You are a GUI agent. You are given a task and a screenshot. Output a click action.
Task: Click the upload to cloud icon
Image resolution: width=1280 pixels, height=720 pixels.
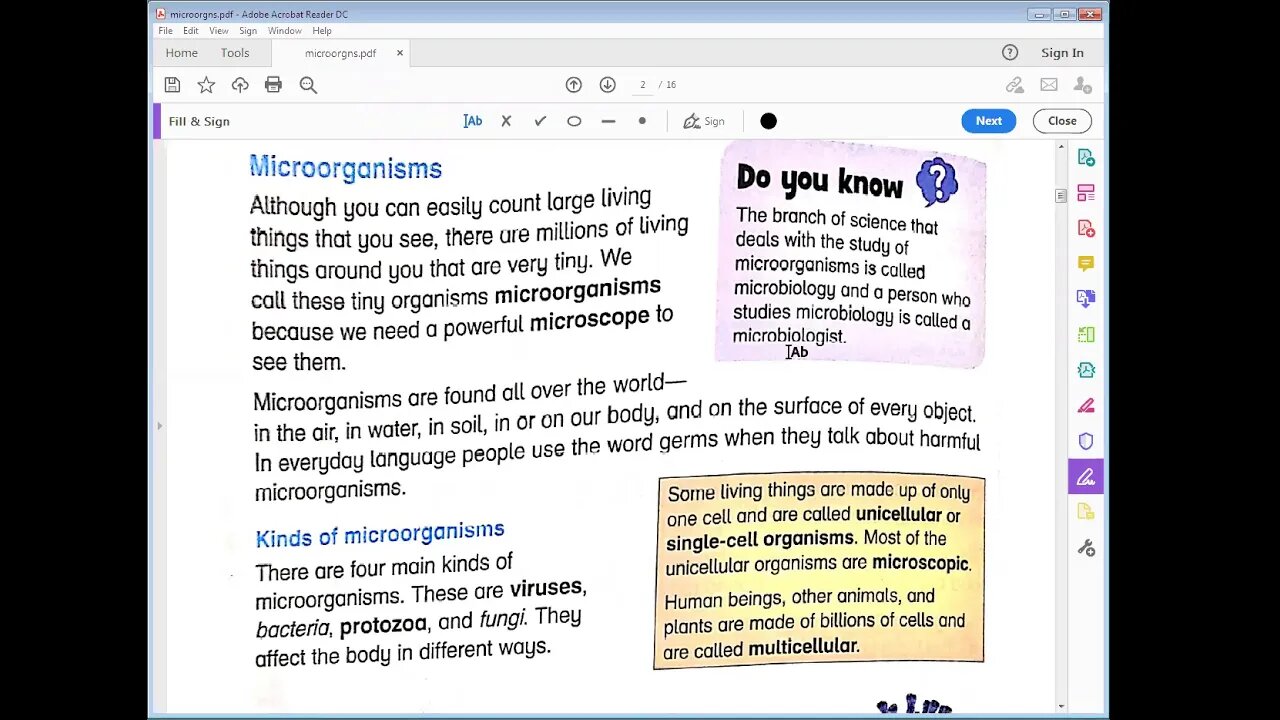click(240, 85)
